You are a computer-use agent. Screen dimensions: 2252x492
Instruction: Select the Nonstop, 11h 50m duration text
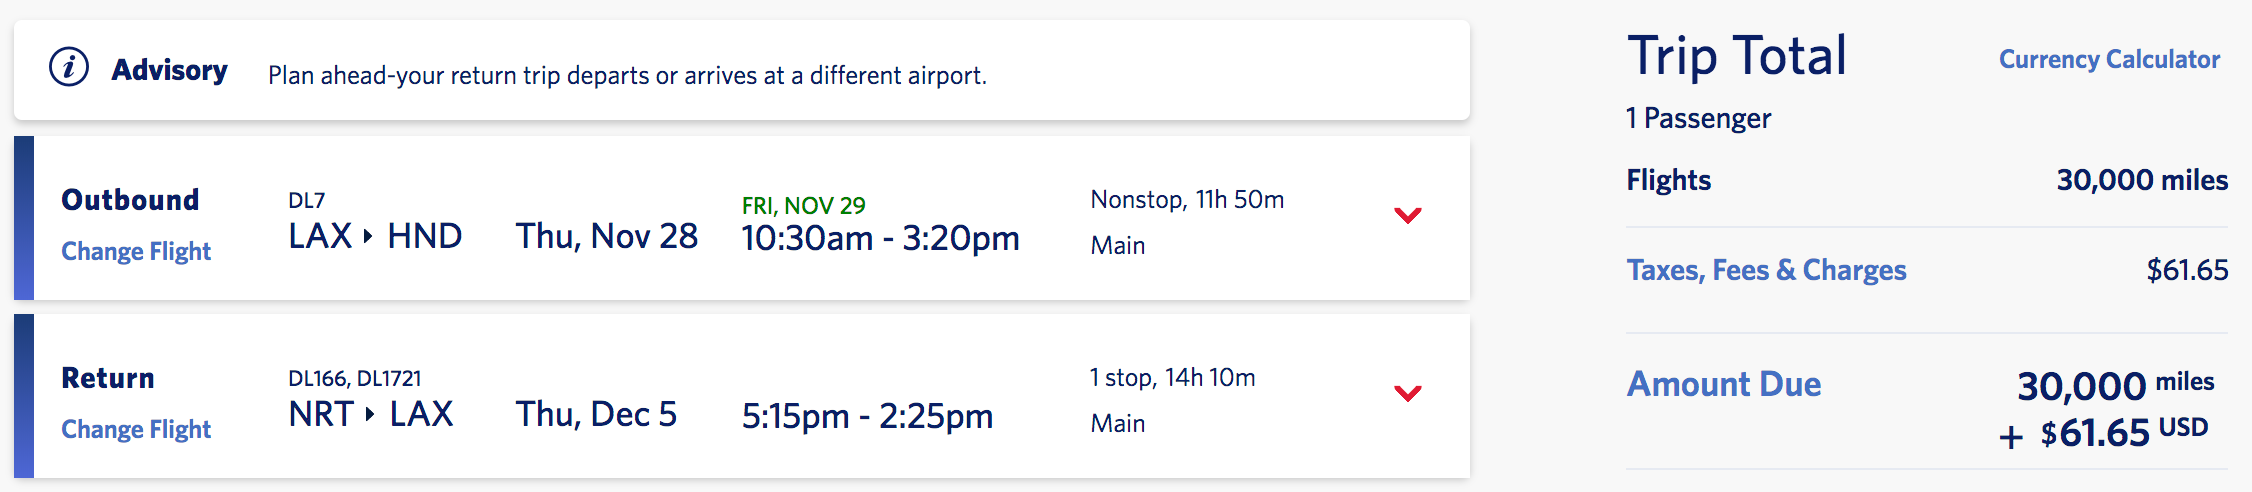click(1187, 200)
